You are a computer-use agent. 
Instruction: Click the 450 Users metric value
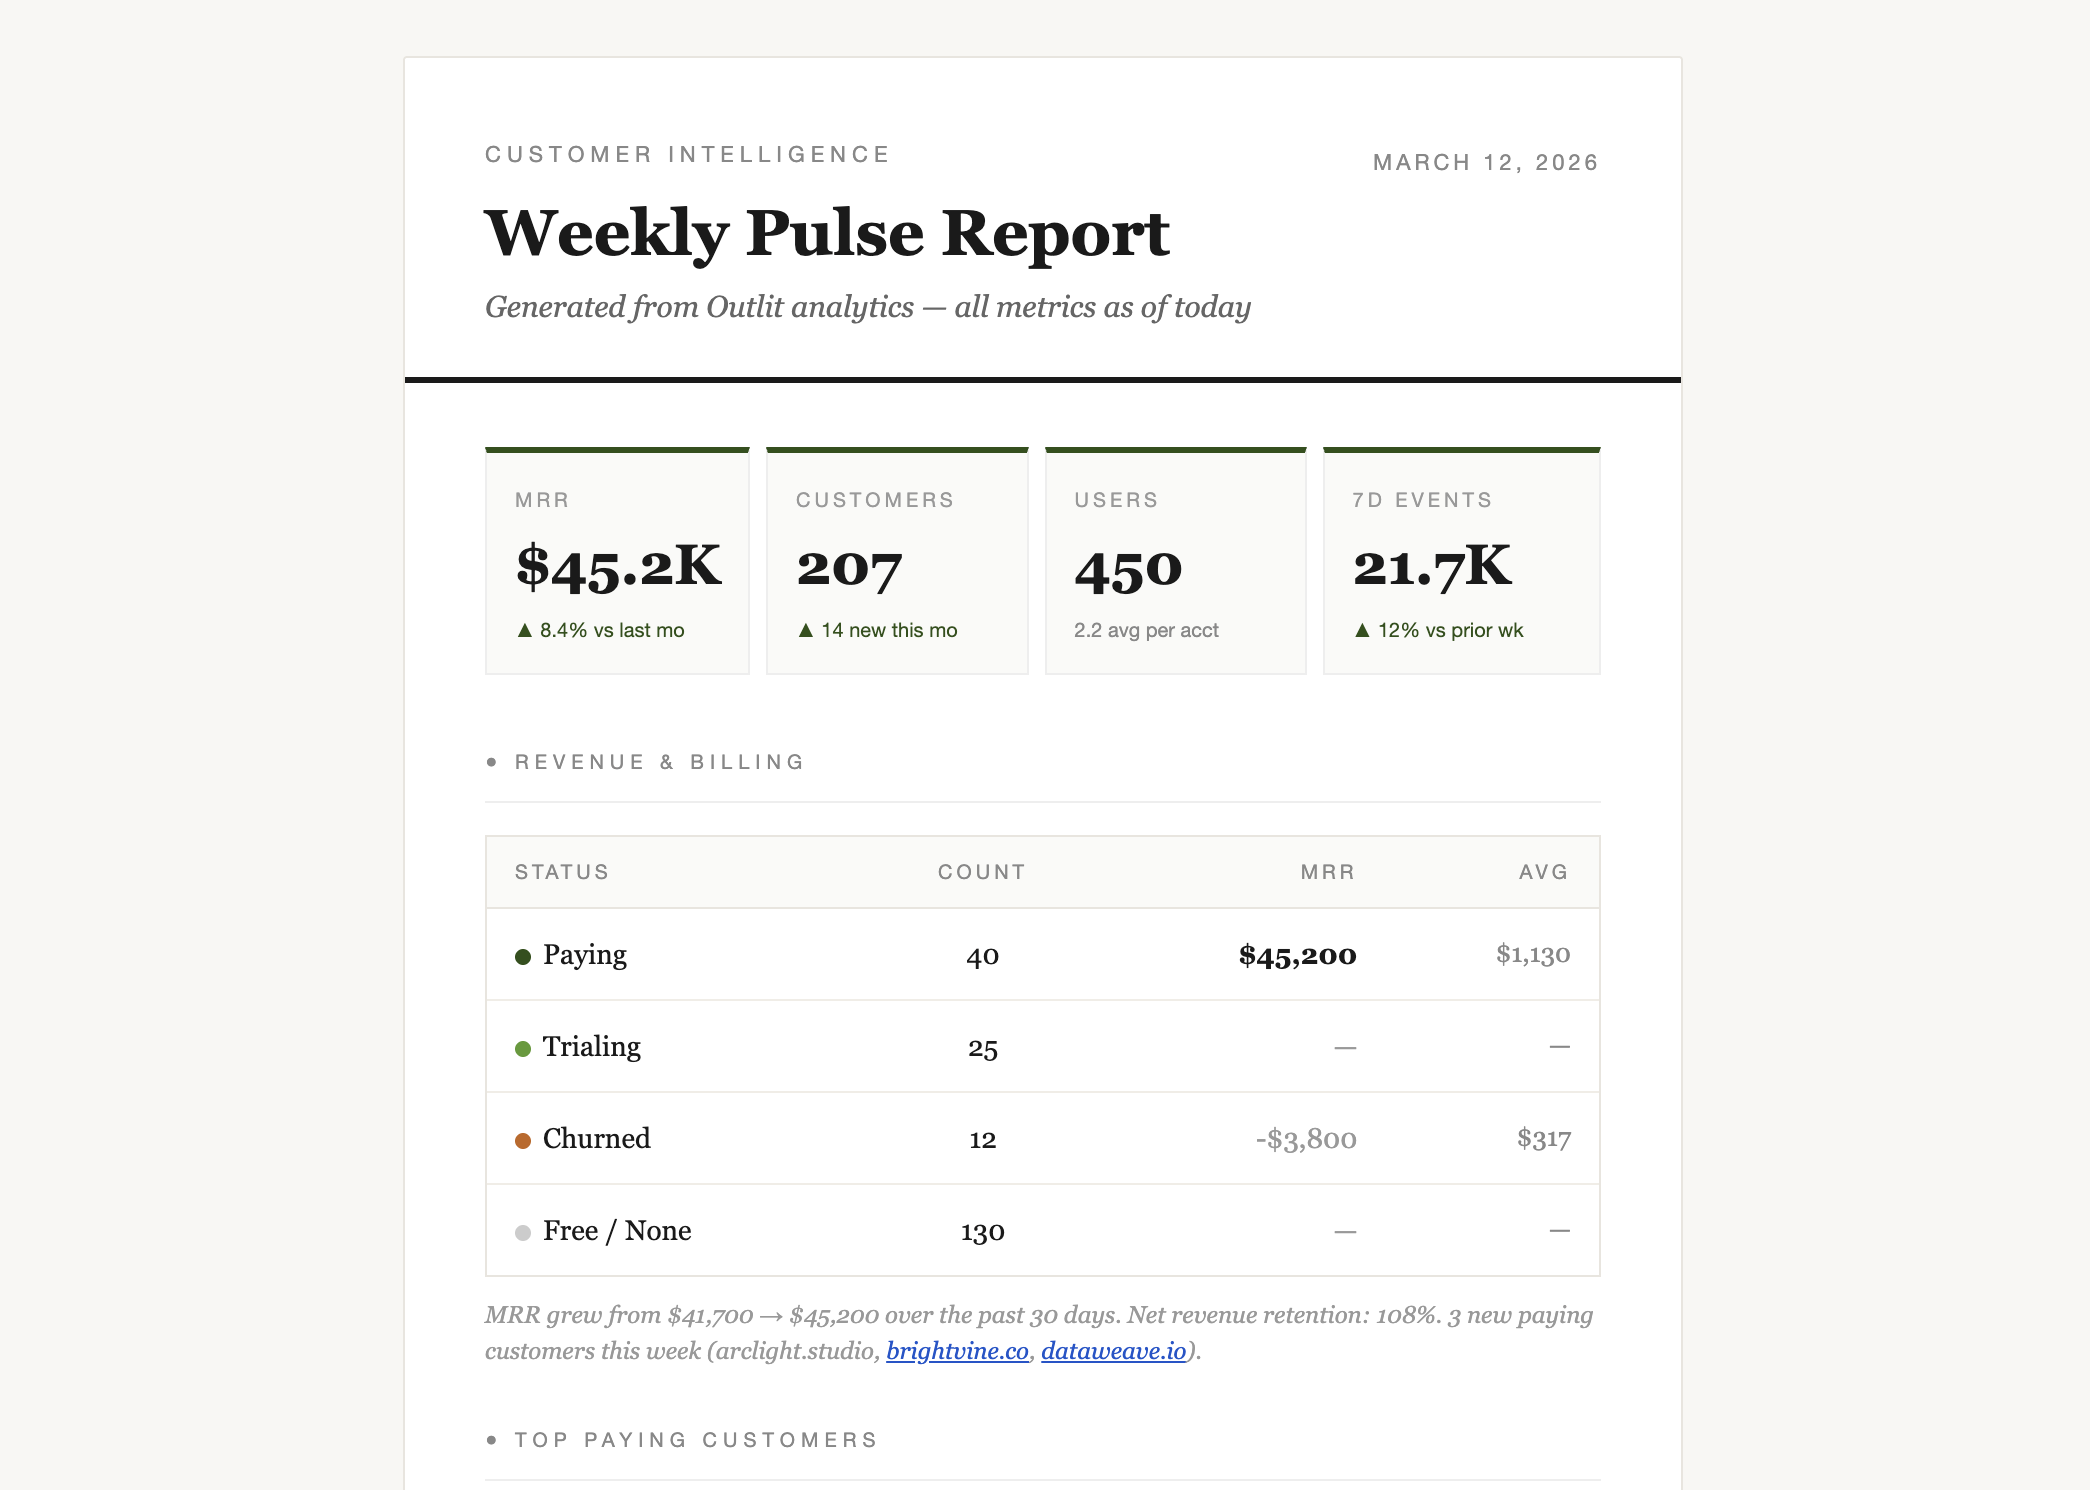coord(1128,569)
